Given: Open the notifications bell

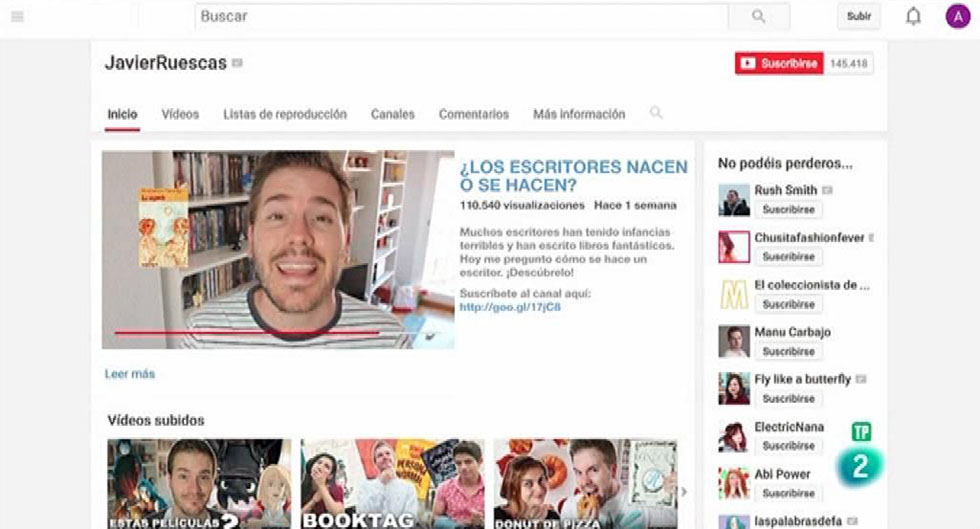Looking at the screenshot, I should click(913, 17).
